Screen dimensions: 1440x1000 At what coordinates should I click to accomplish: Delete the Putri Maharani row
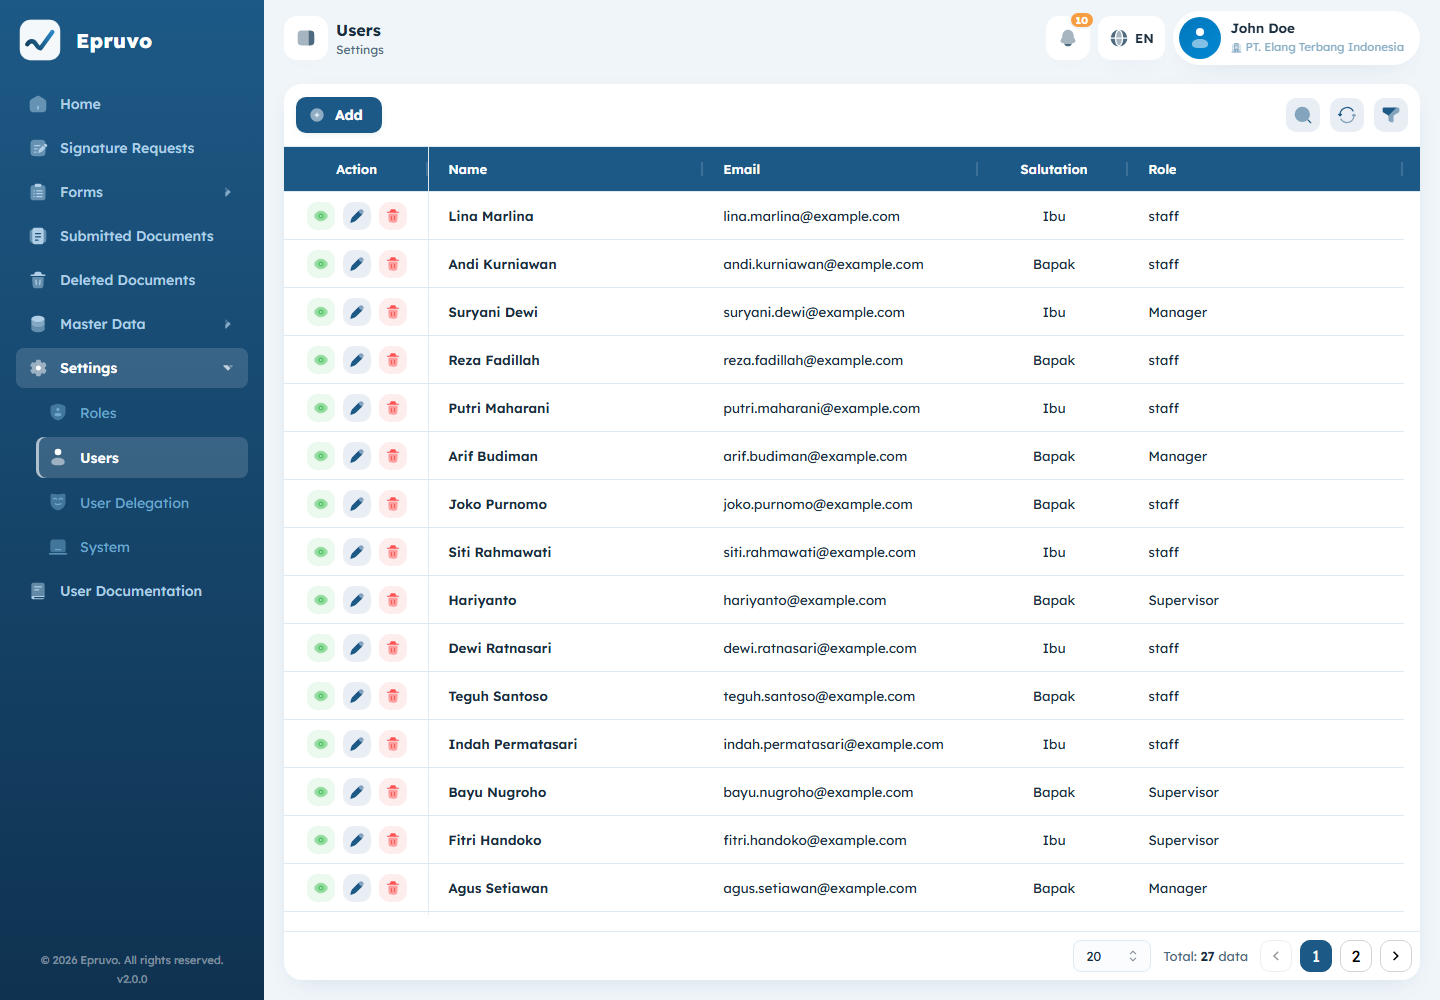[x=393, y=408]
